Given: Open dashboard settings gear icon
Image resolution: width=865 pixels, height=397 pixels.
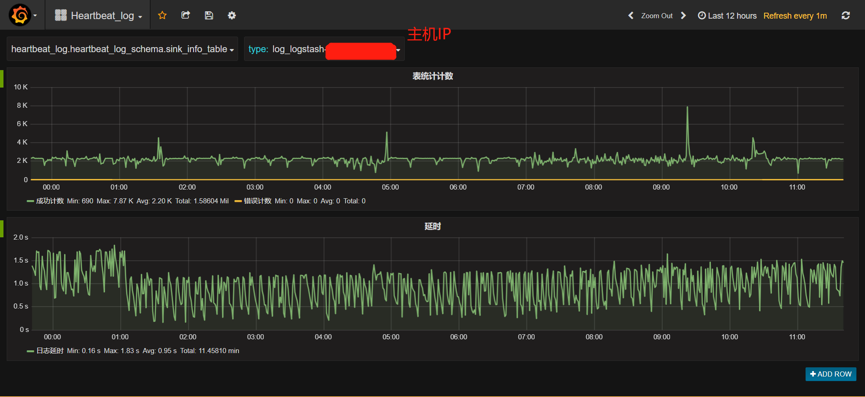Looking at the screenshot, I should click(x=232, y=15).
